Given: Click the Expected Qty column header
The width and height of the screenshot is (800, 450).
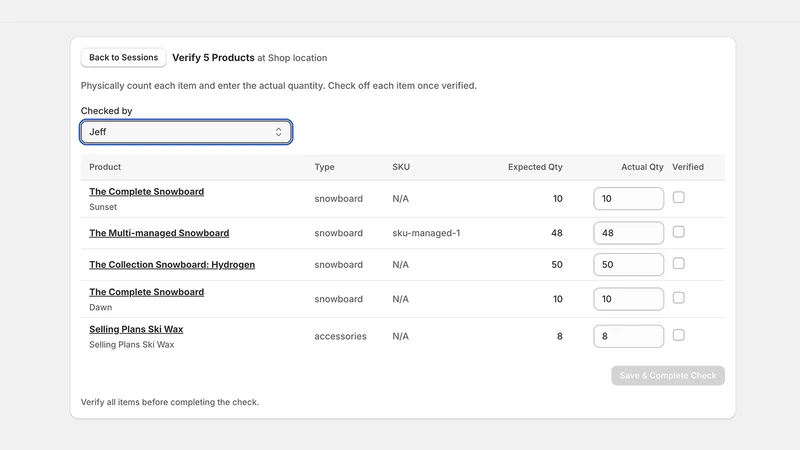Looking at the screenshot, I should pyautogui.click(x=535, y=167).
